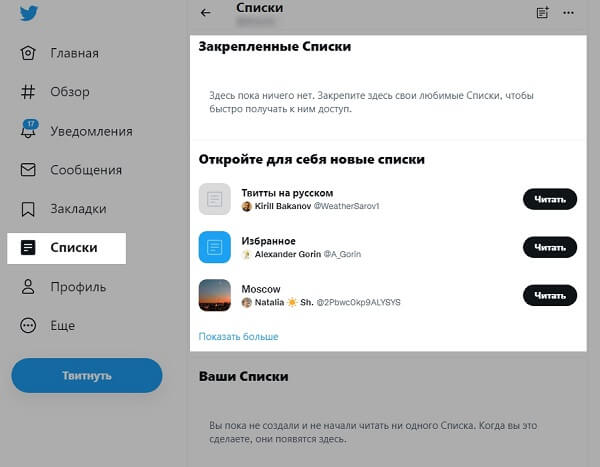Select the Списки menu item

pos(67,248)
